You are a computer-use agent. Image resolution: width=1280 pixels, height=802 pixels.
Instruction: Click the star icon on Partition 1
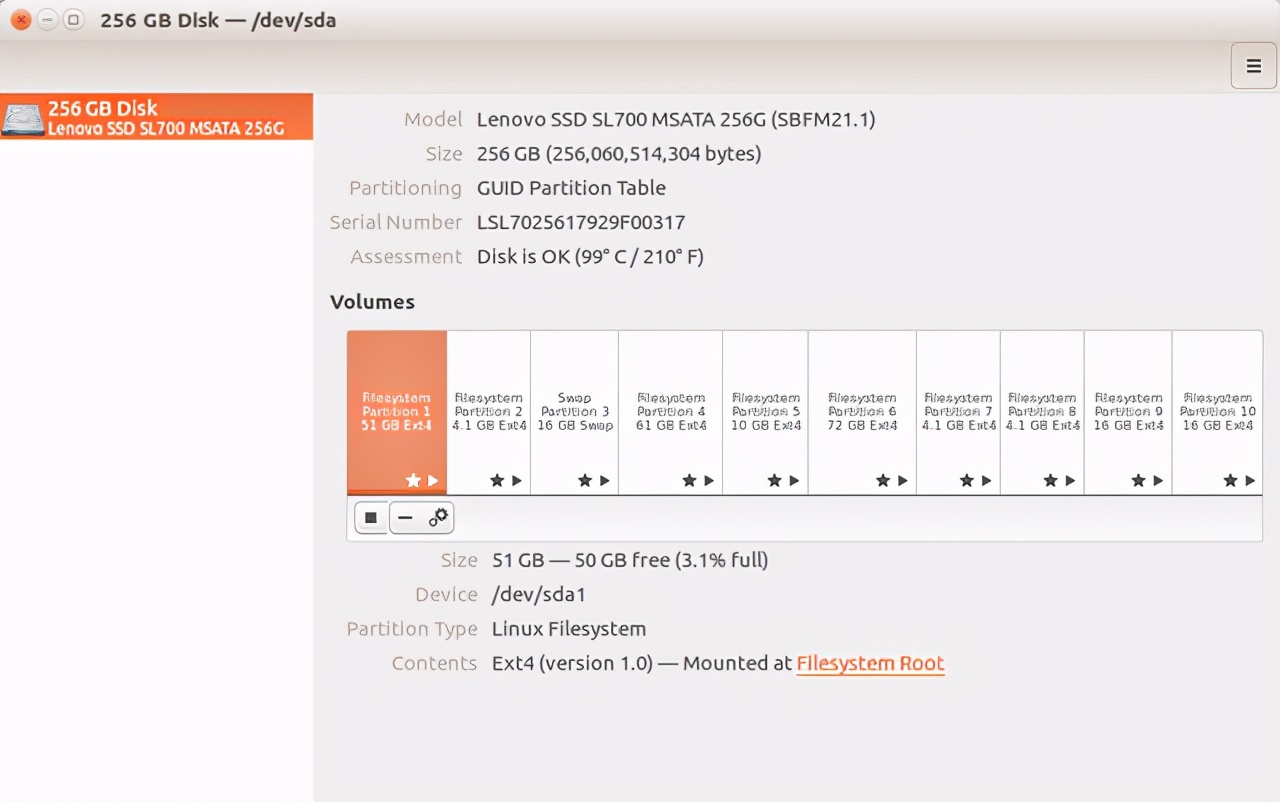click(x=413, y=481)
